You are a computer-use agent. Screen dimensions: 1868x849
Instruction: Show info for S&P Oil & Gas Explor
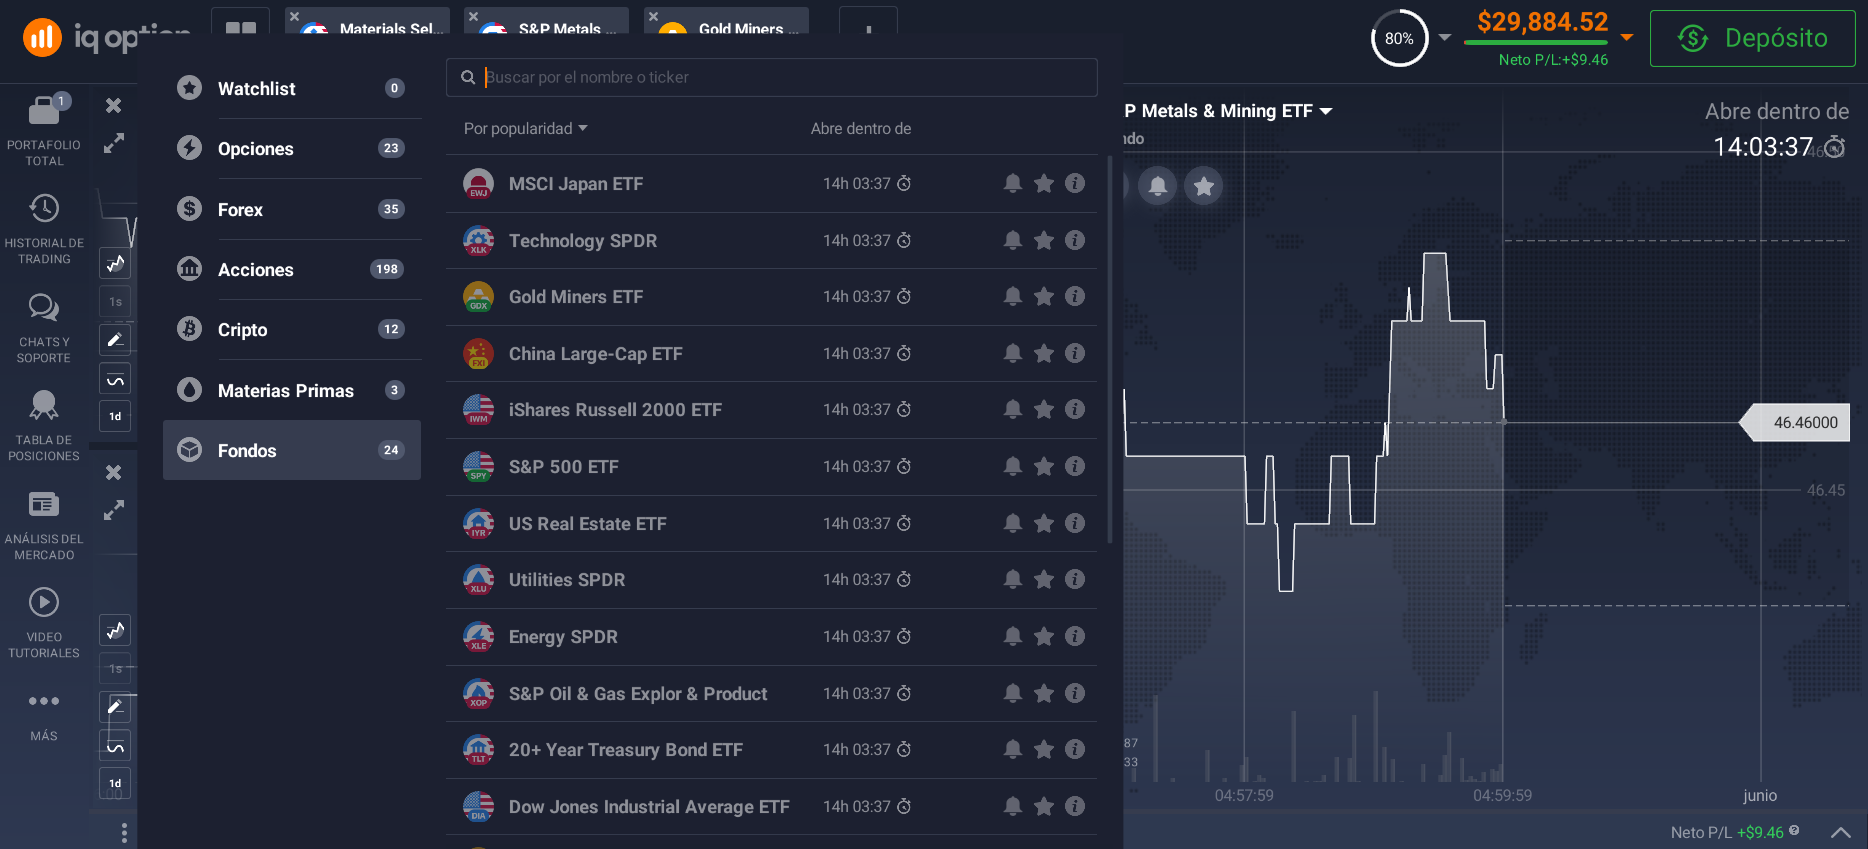(x=1075, y=693)
